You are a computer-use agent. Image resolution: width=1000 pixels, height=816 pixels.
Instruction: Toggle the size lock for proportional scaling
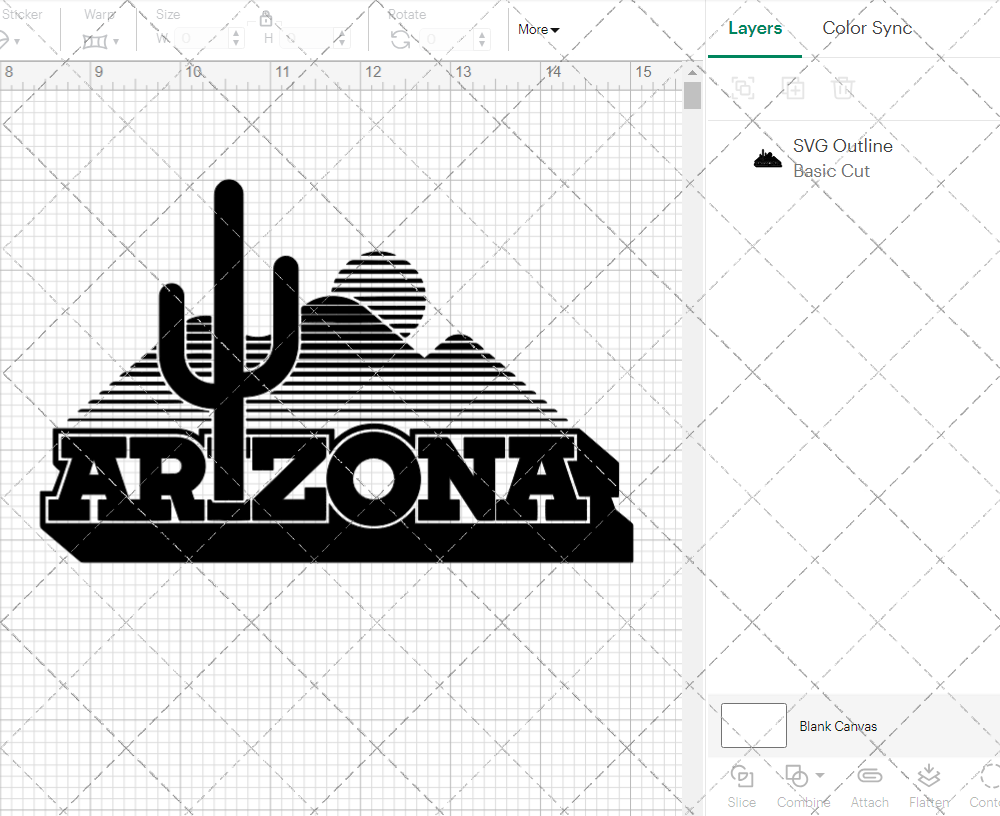(266, 19)
